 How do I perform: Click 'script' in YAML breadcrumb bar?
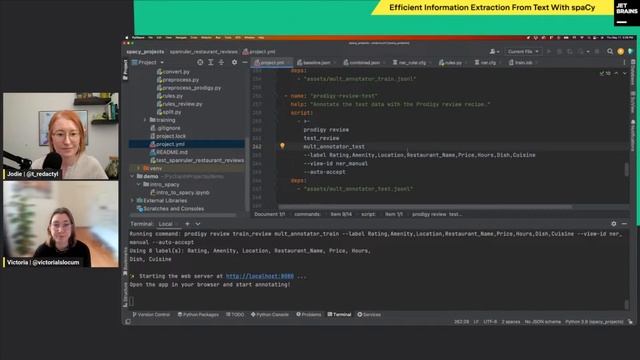pos(368,214)
